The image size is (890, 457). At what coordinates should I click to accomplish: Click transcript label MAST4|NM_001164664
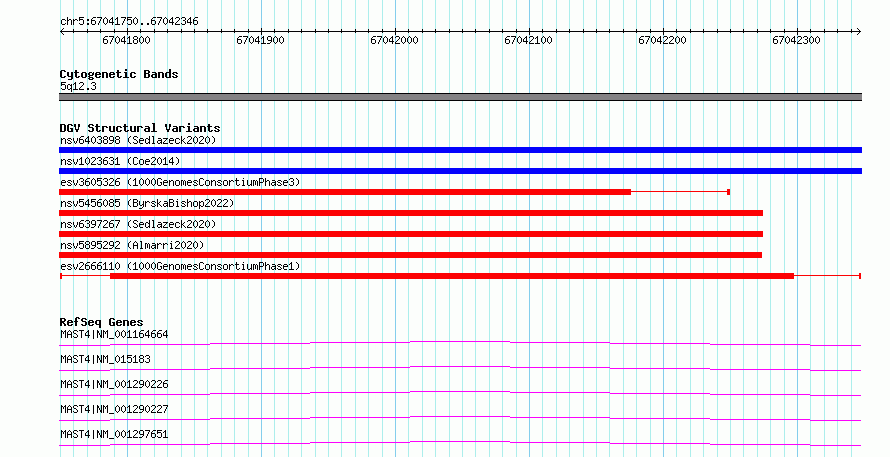click(114, 334)
